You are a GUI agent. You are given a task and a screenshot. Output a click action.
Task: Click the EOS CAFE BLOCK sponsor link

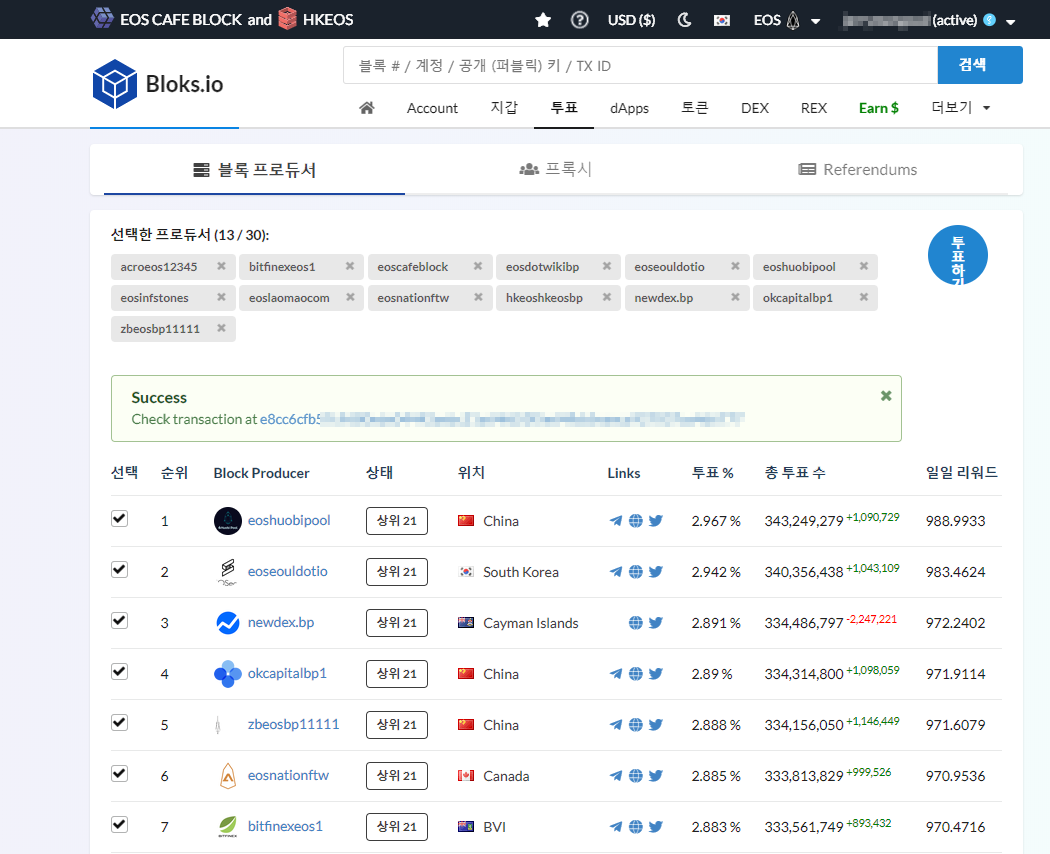(x=166, y=19)
